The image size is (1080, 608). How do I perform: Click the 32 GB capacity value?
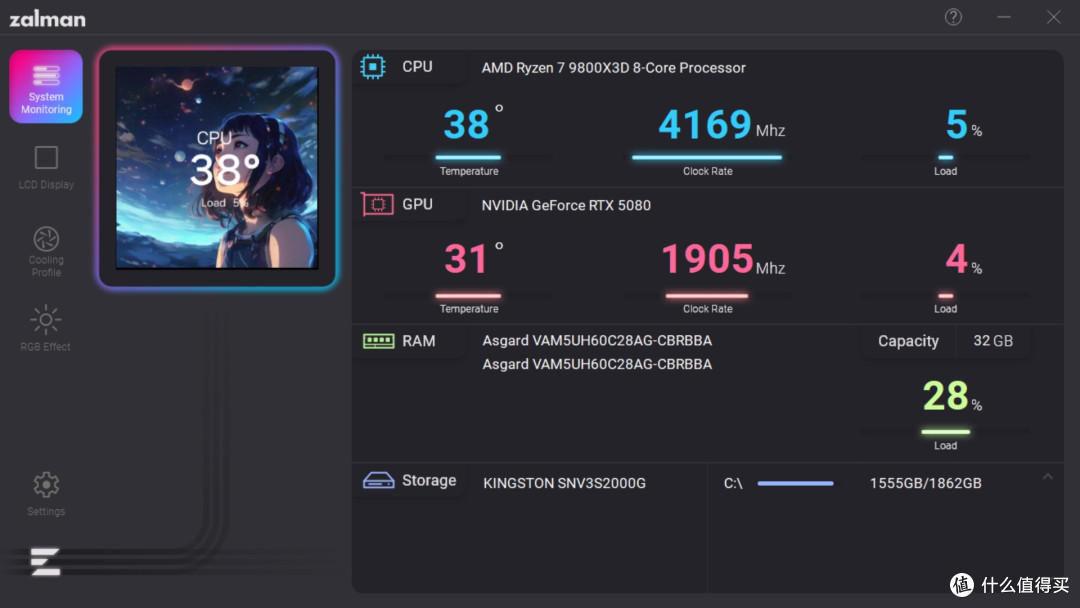(993, 341)
